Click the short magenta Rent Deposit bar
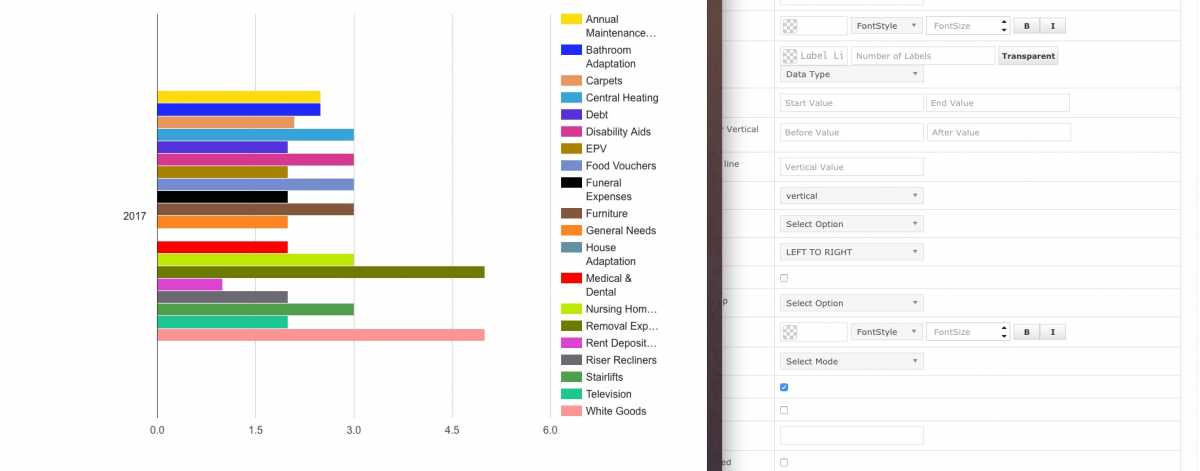Image resolution: width=1200 pixels, height=471 pixels. pyautogui.click(x=190, y=284)
